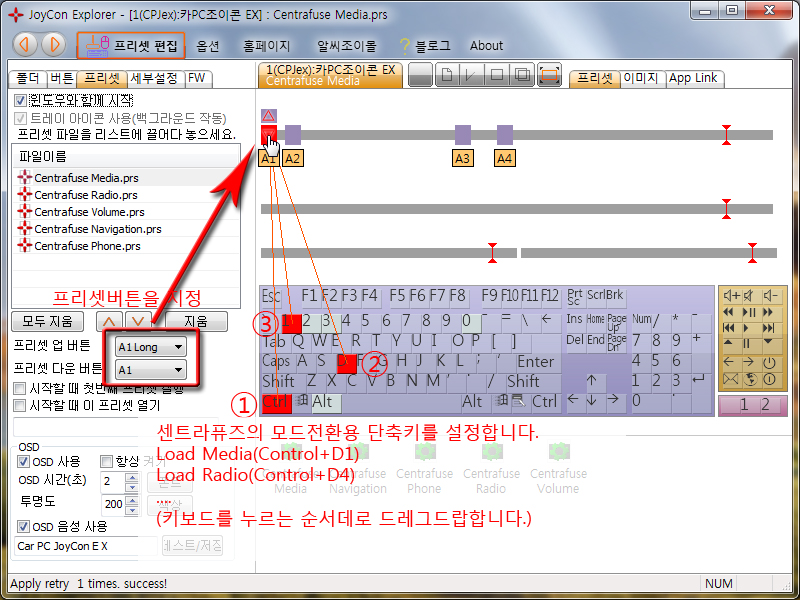This screenshot has height=600, width=800.
Task: Click the previous track media key icon
Action: (729, 328)
